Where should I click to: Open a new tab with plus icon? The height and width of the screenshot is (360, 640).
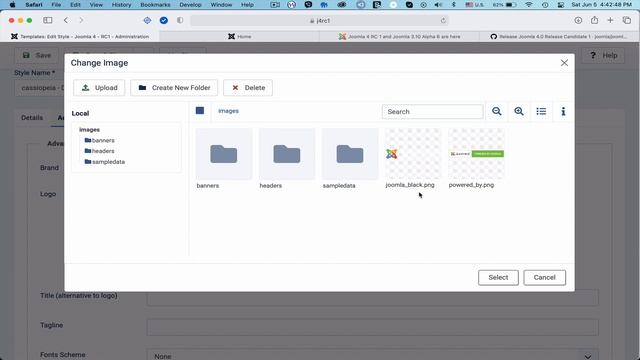610,20
